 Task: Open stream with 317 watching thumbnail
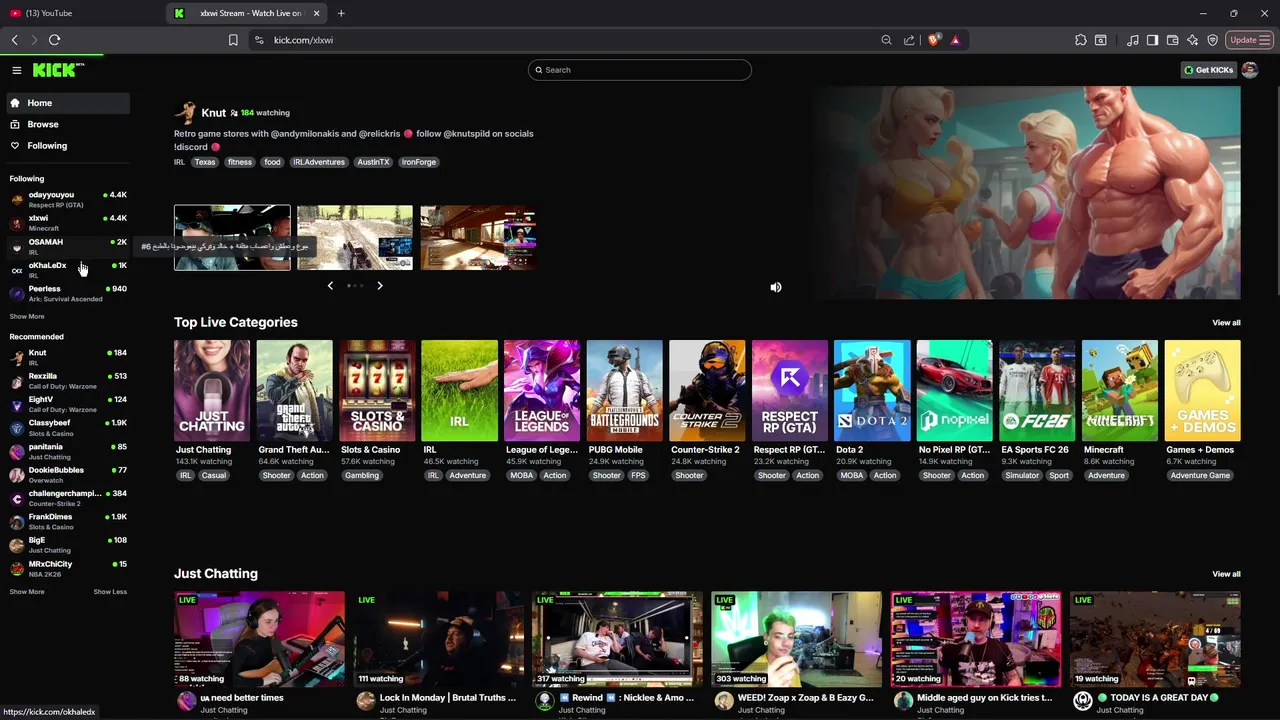[x=617, y=640]
